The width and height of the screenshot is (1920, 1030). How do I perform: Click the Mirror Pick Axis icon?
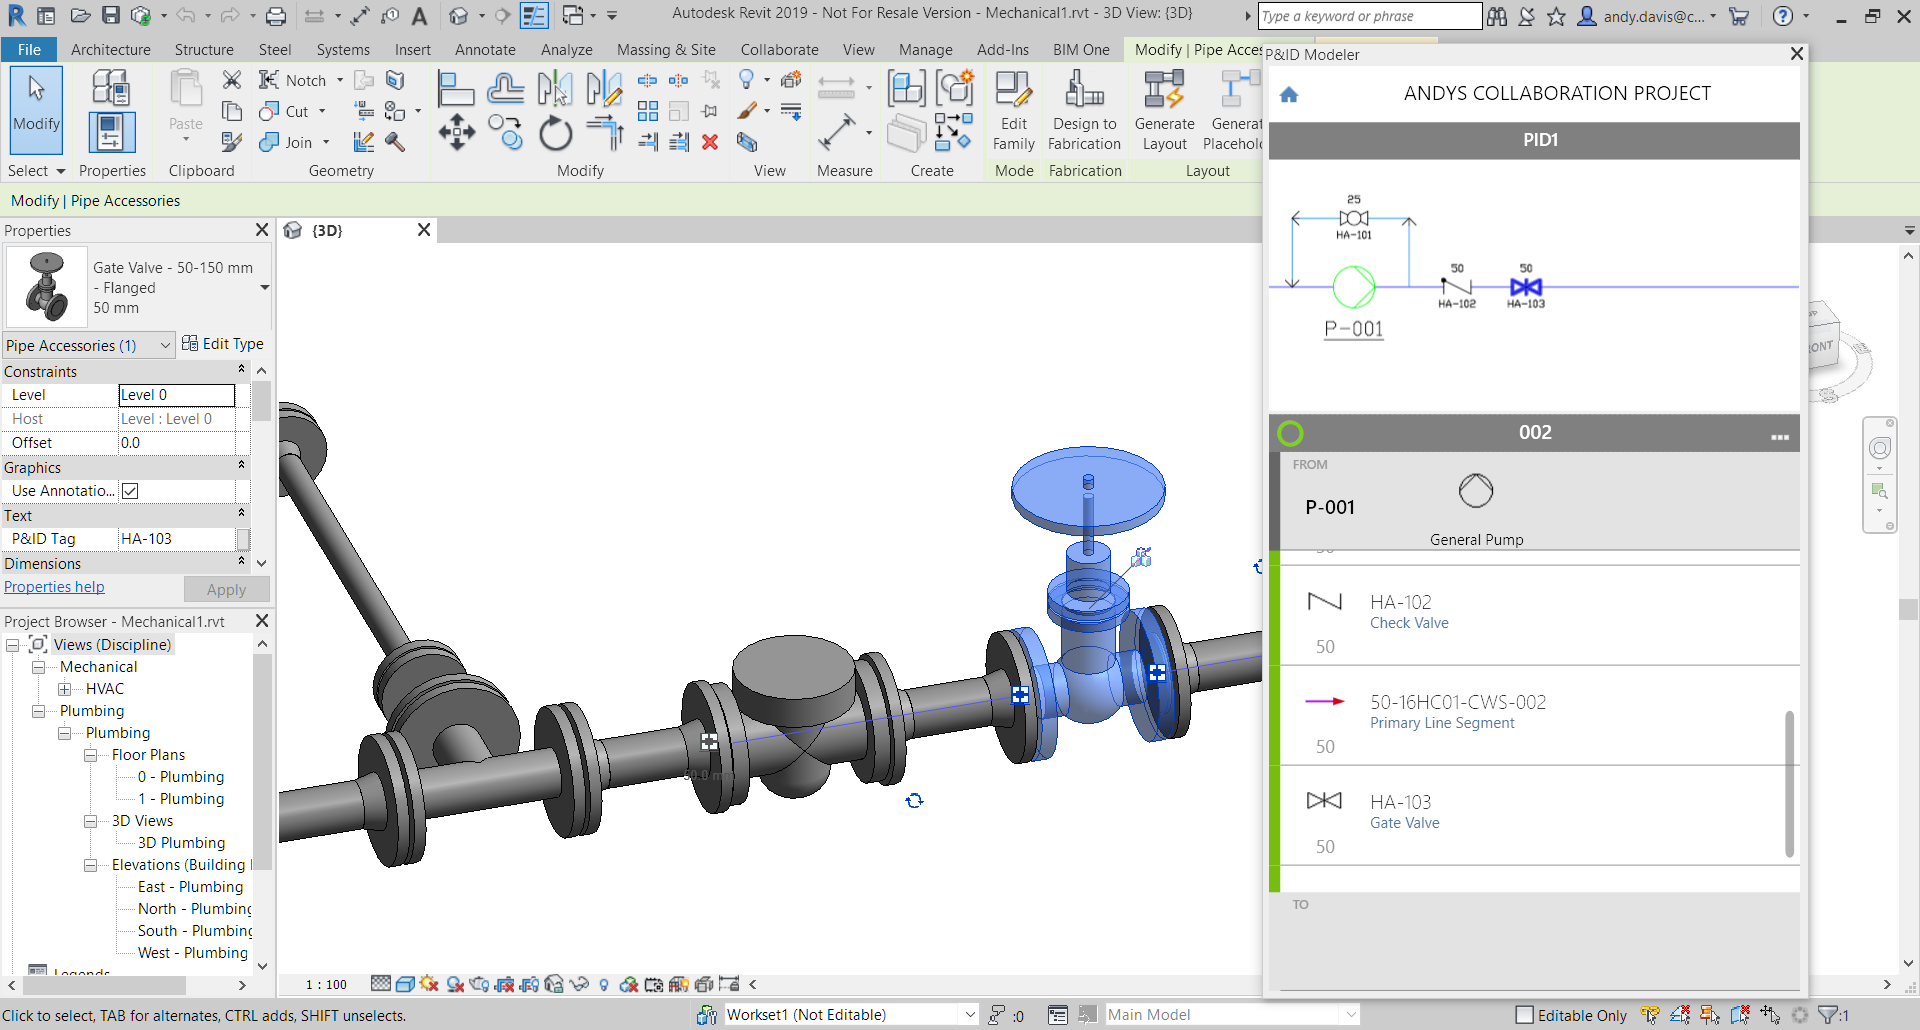(555, 88)
